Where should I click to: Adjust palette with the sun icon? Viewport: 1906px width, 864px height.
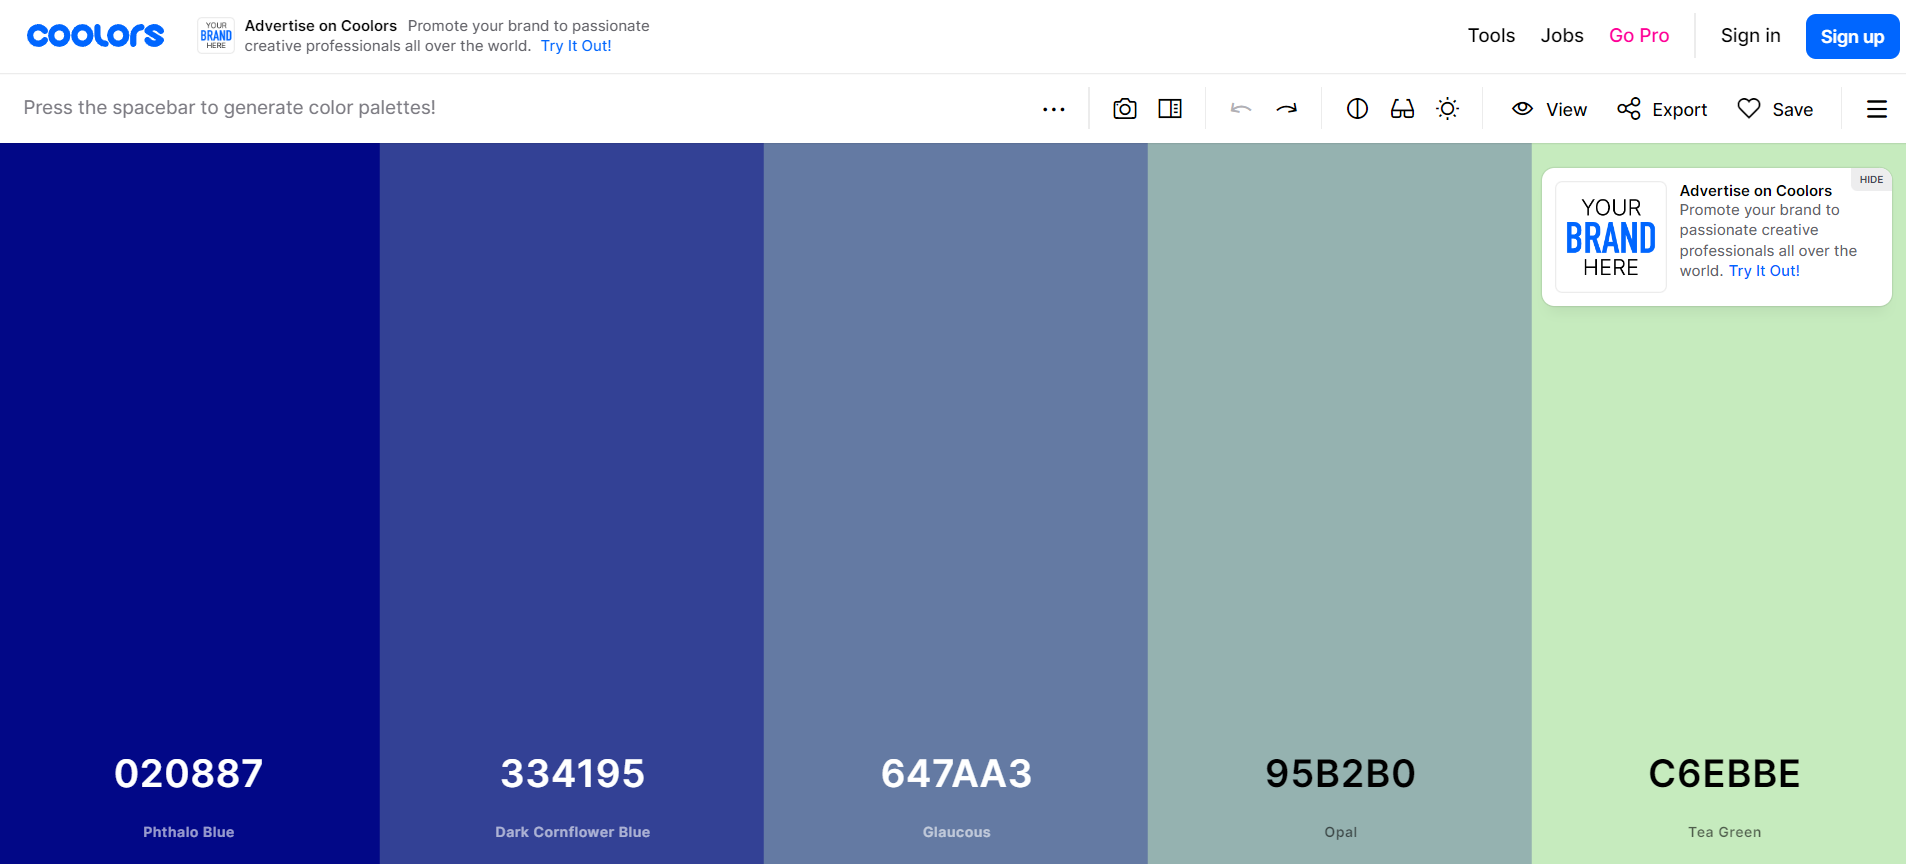click(1448, 109)
